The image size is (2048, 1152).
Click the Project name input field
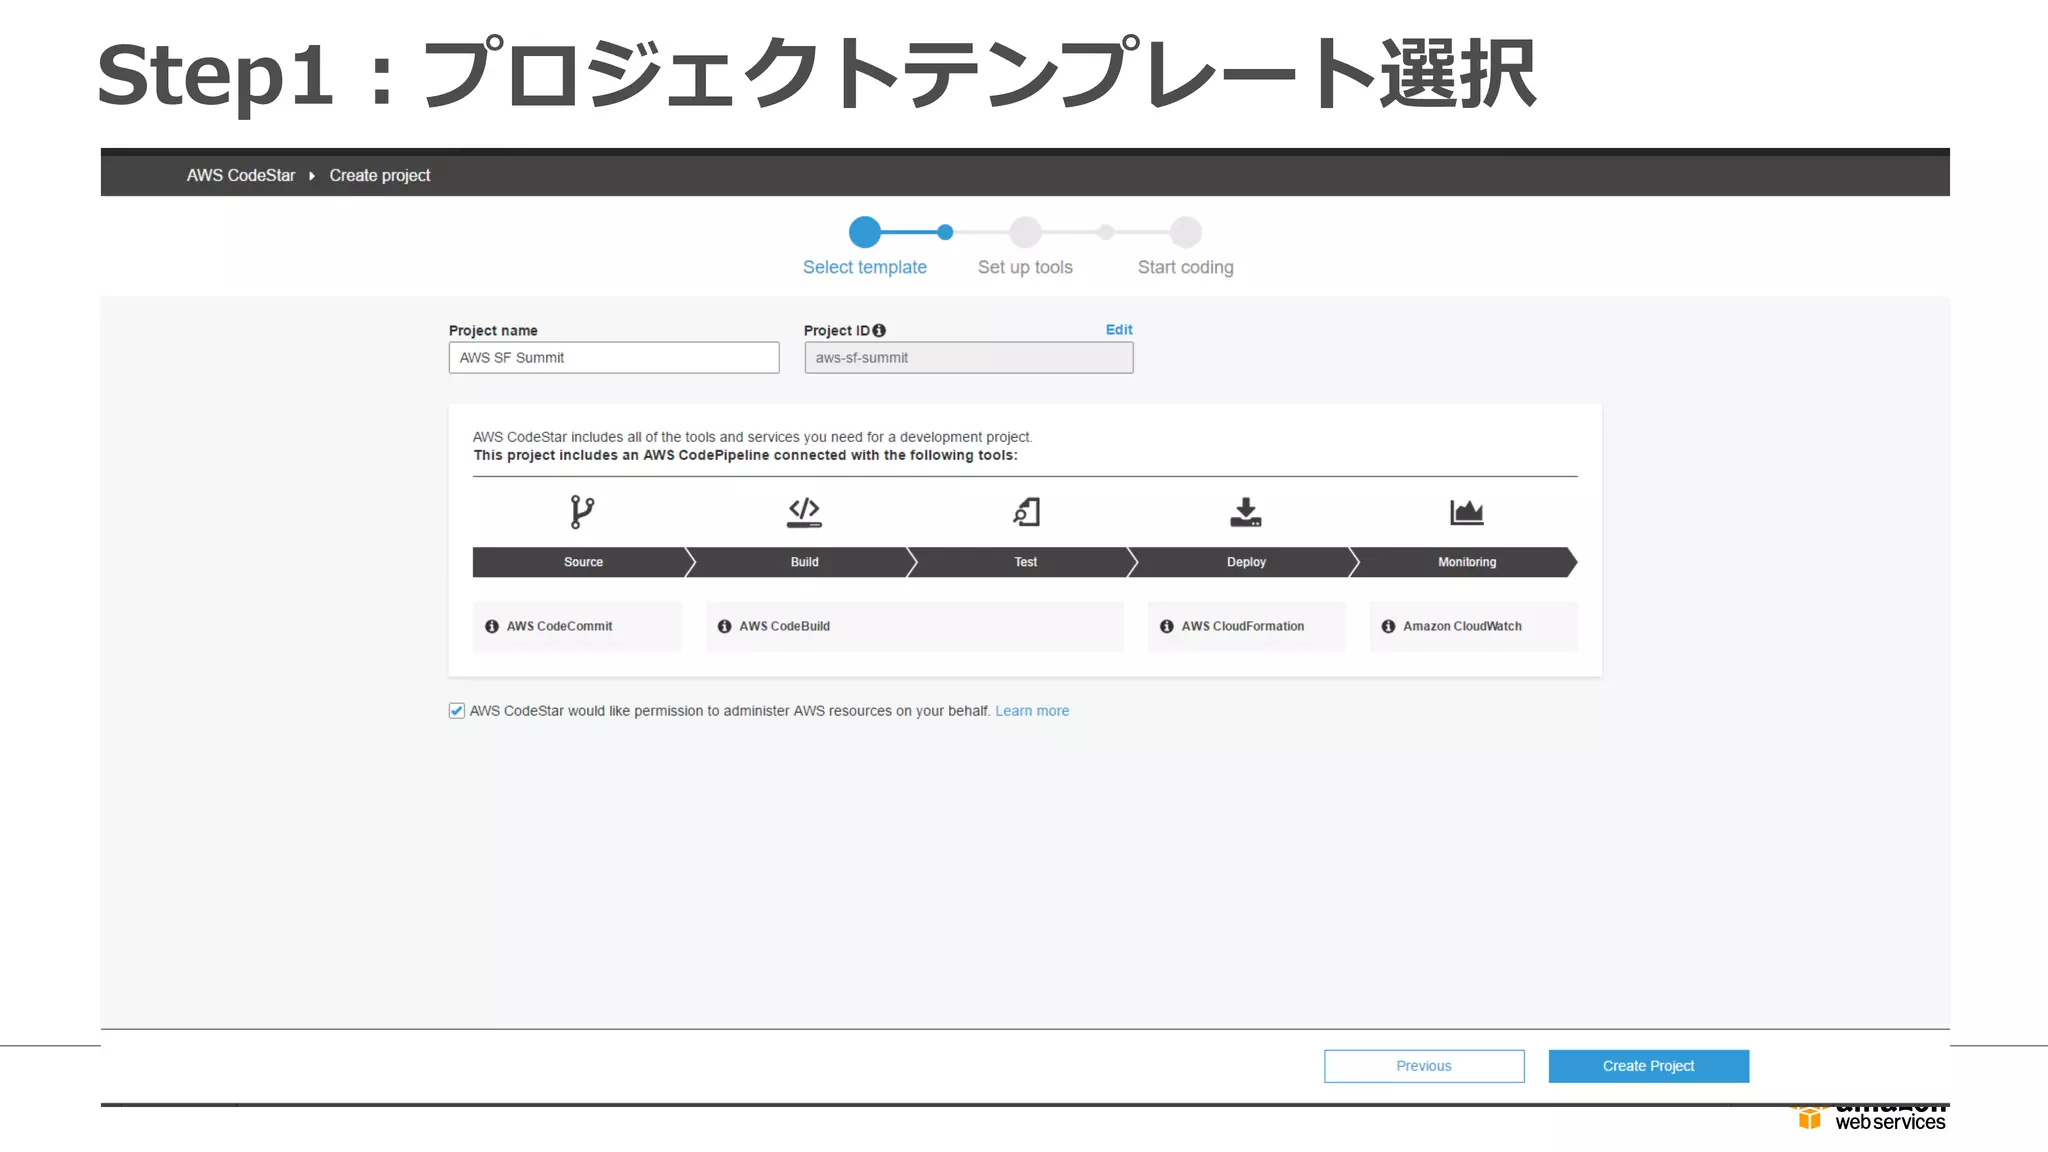click(x=614, y=358)
